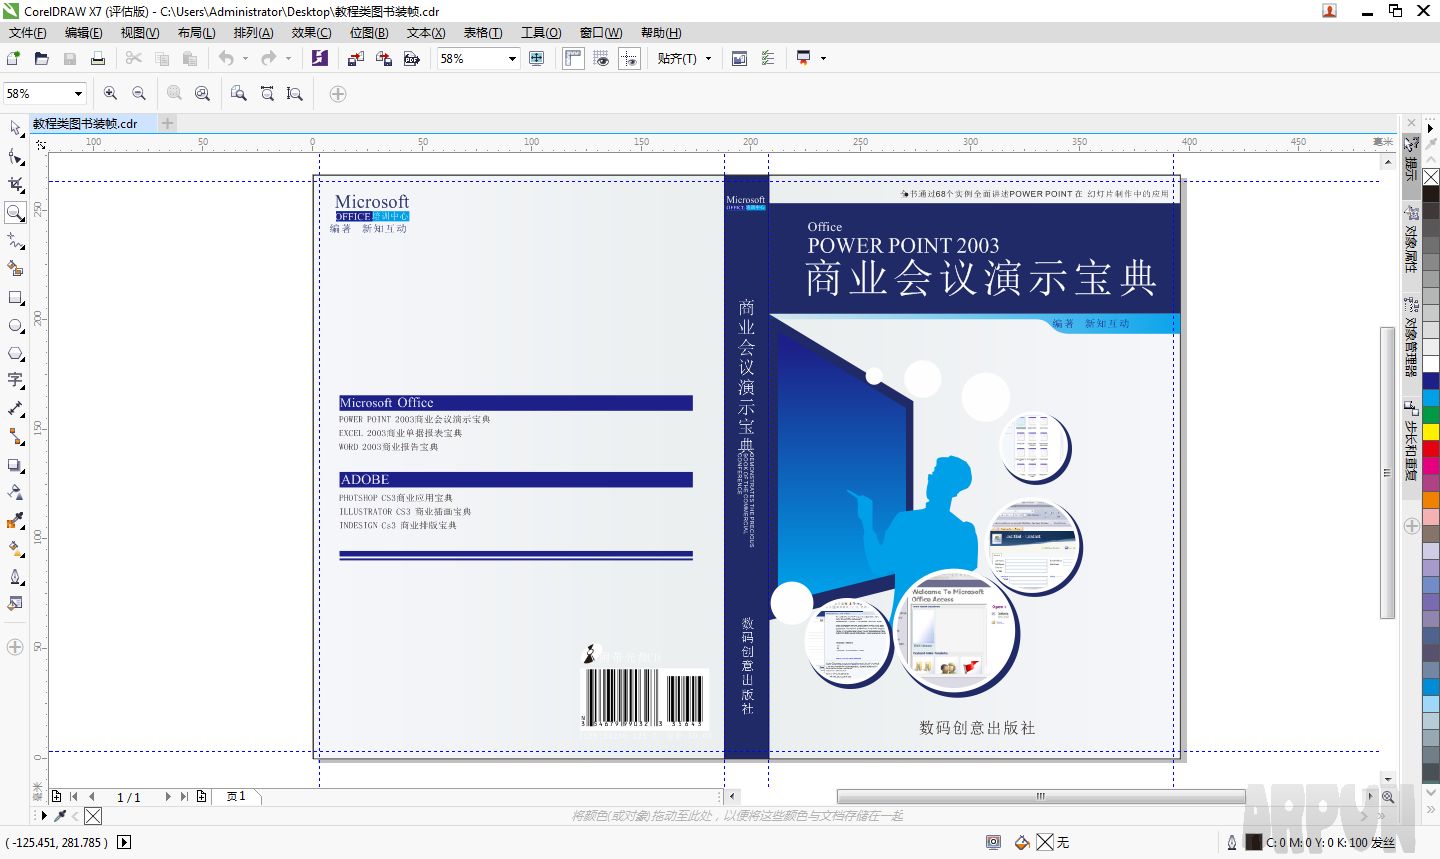Go to the 页1 page tab
The height and width of the screenshot is (859, 1440).
pos(234,797)
